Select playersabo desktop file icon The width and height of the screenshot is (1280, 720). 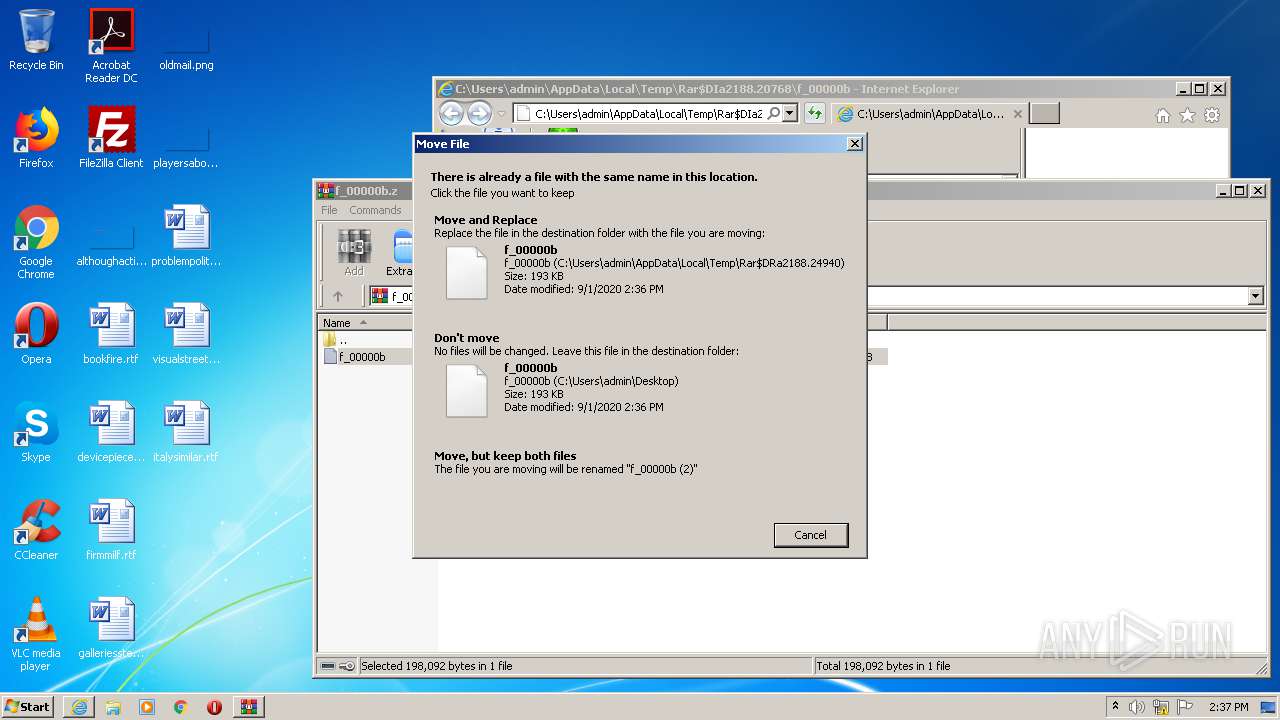186,144
